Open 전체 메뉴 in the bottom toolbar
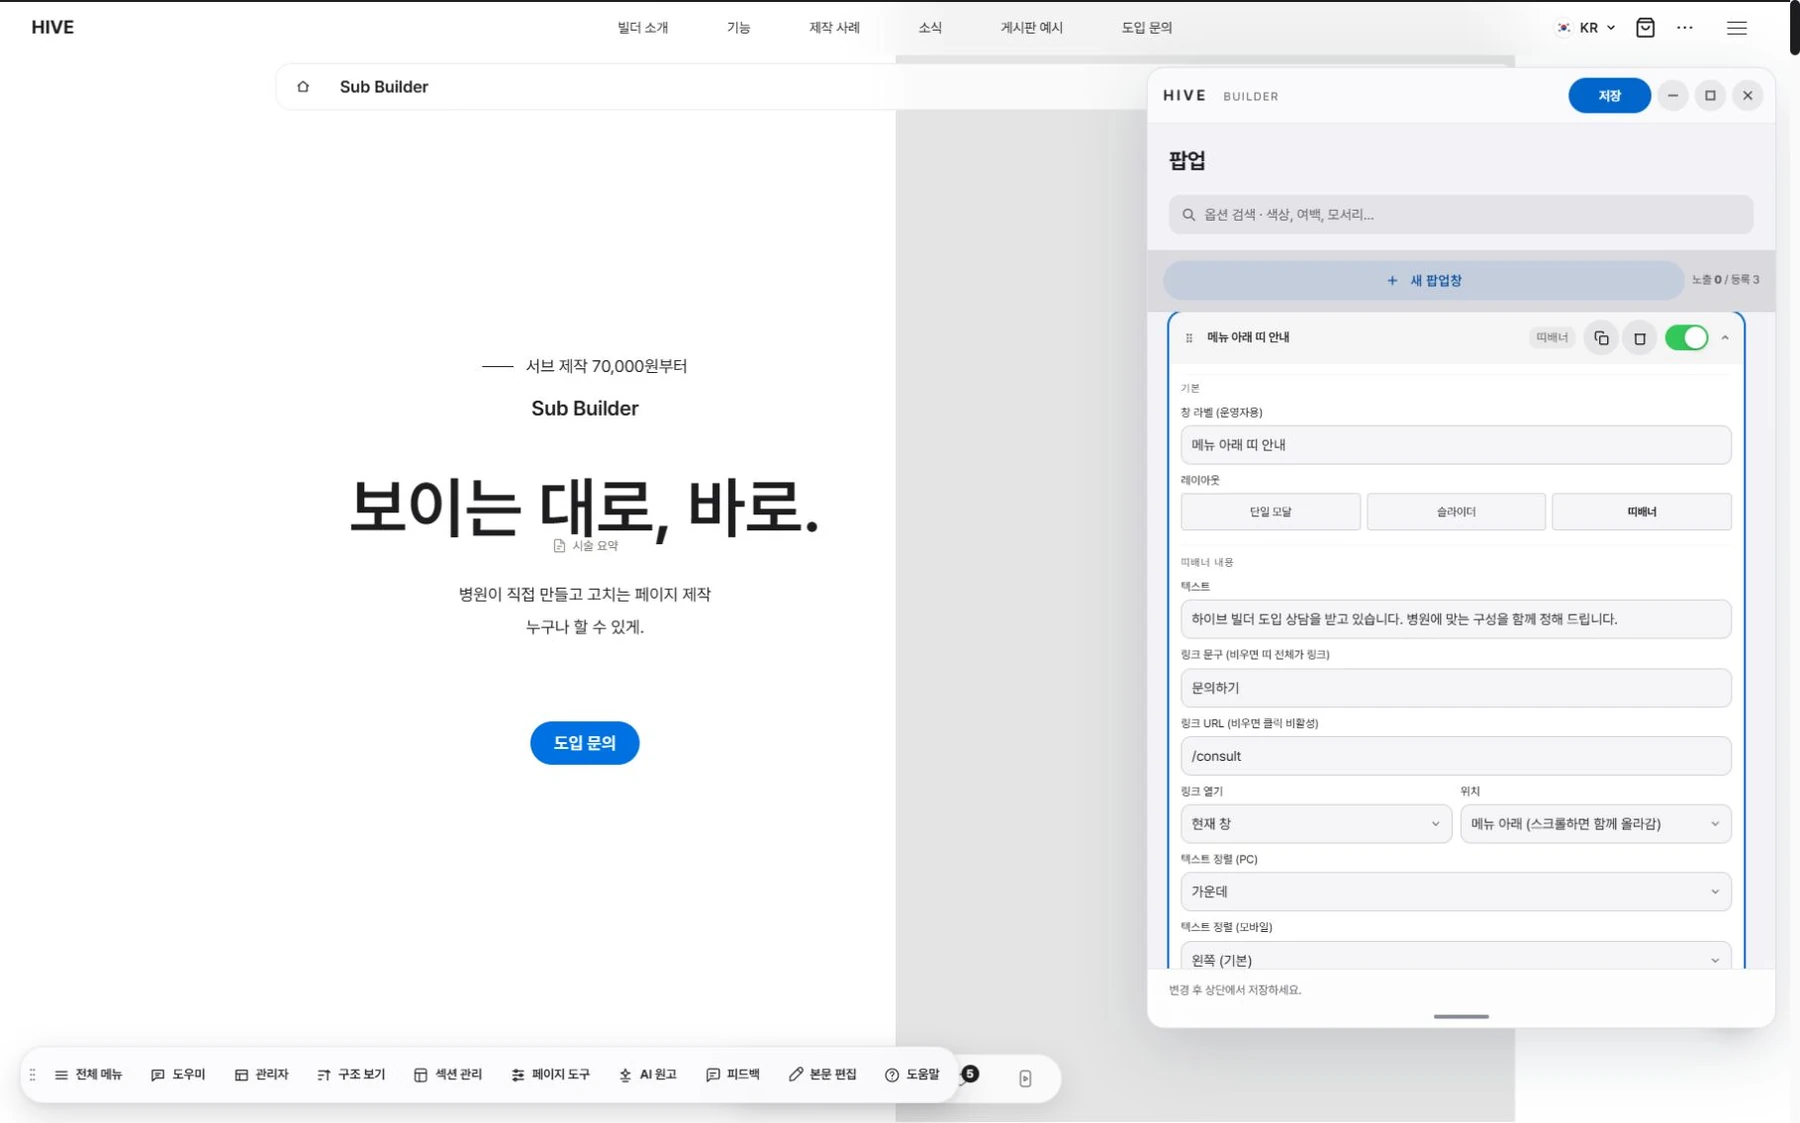Image resolution: width=1800 pixels, height=1123 pixels. [89, 1075]
